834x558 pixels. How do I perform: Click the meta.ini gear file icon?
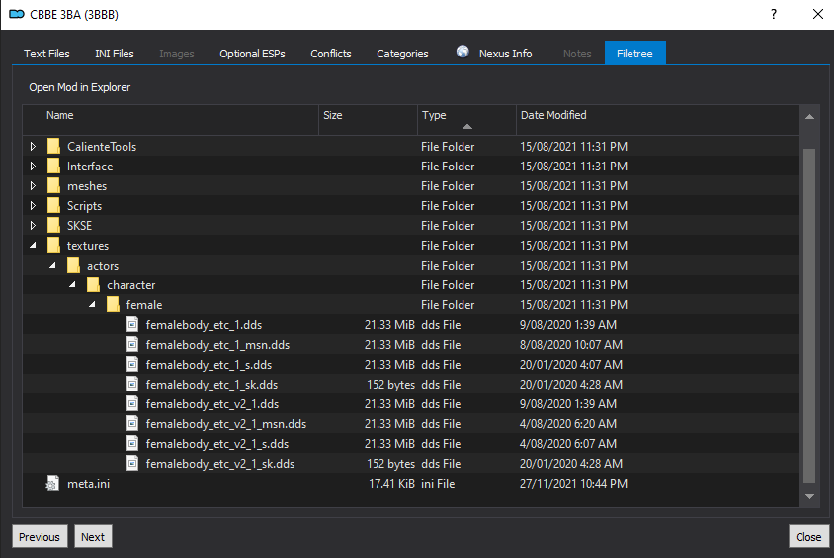click(52, 484)
